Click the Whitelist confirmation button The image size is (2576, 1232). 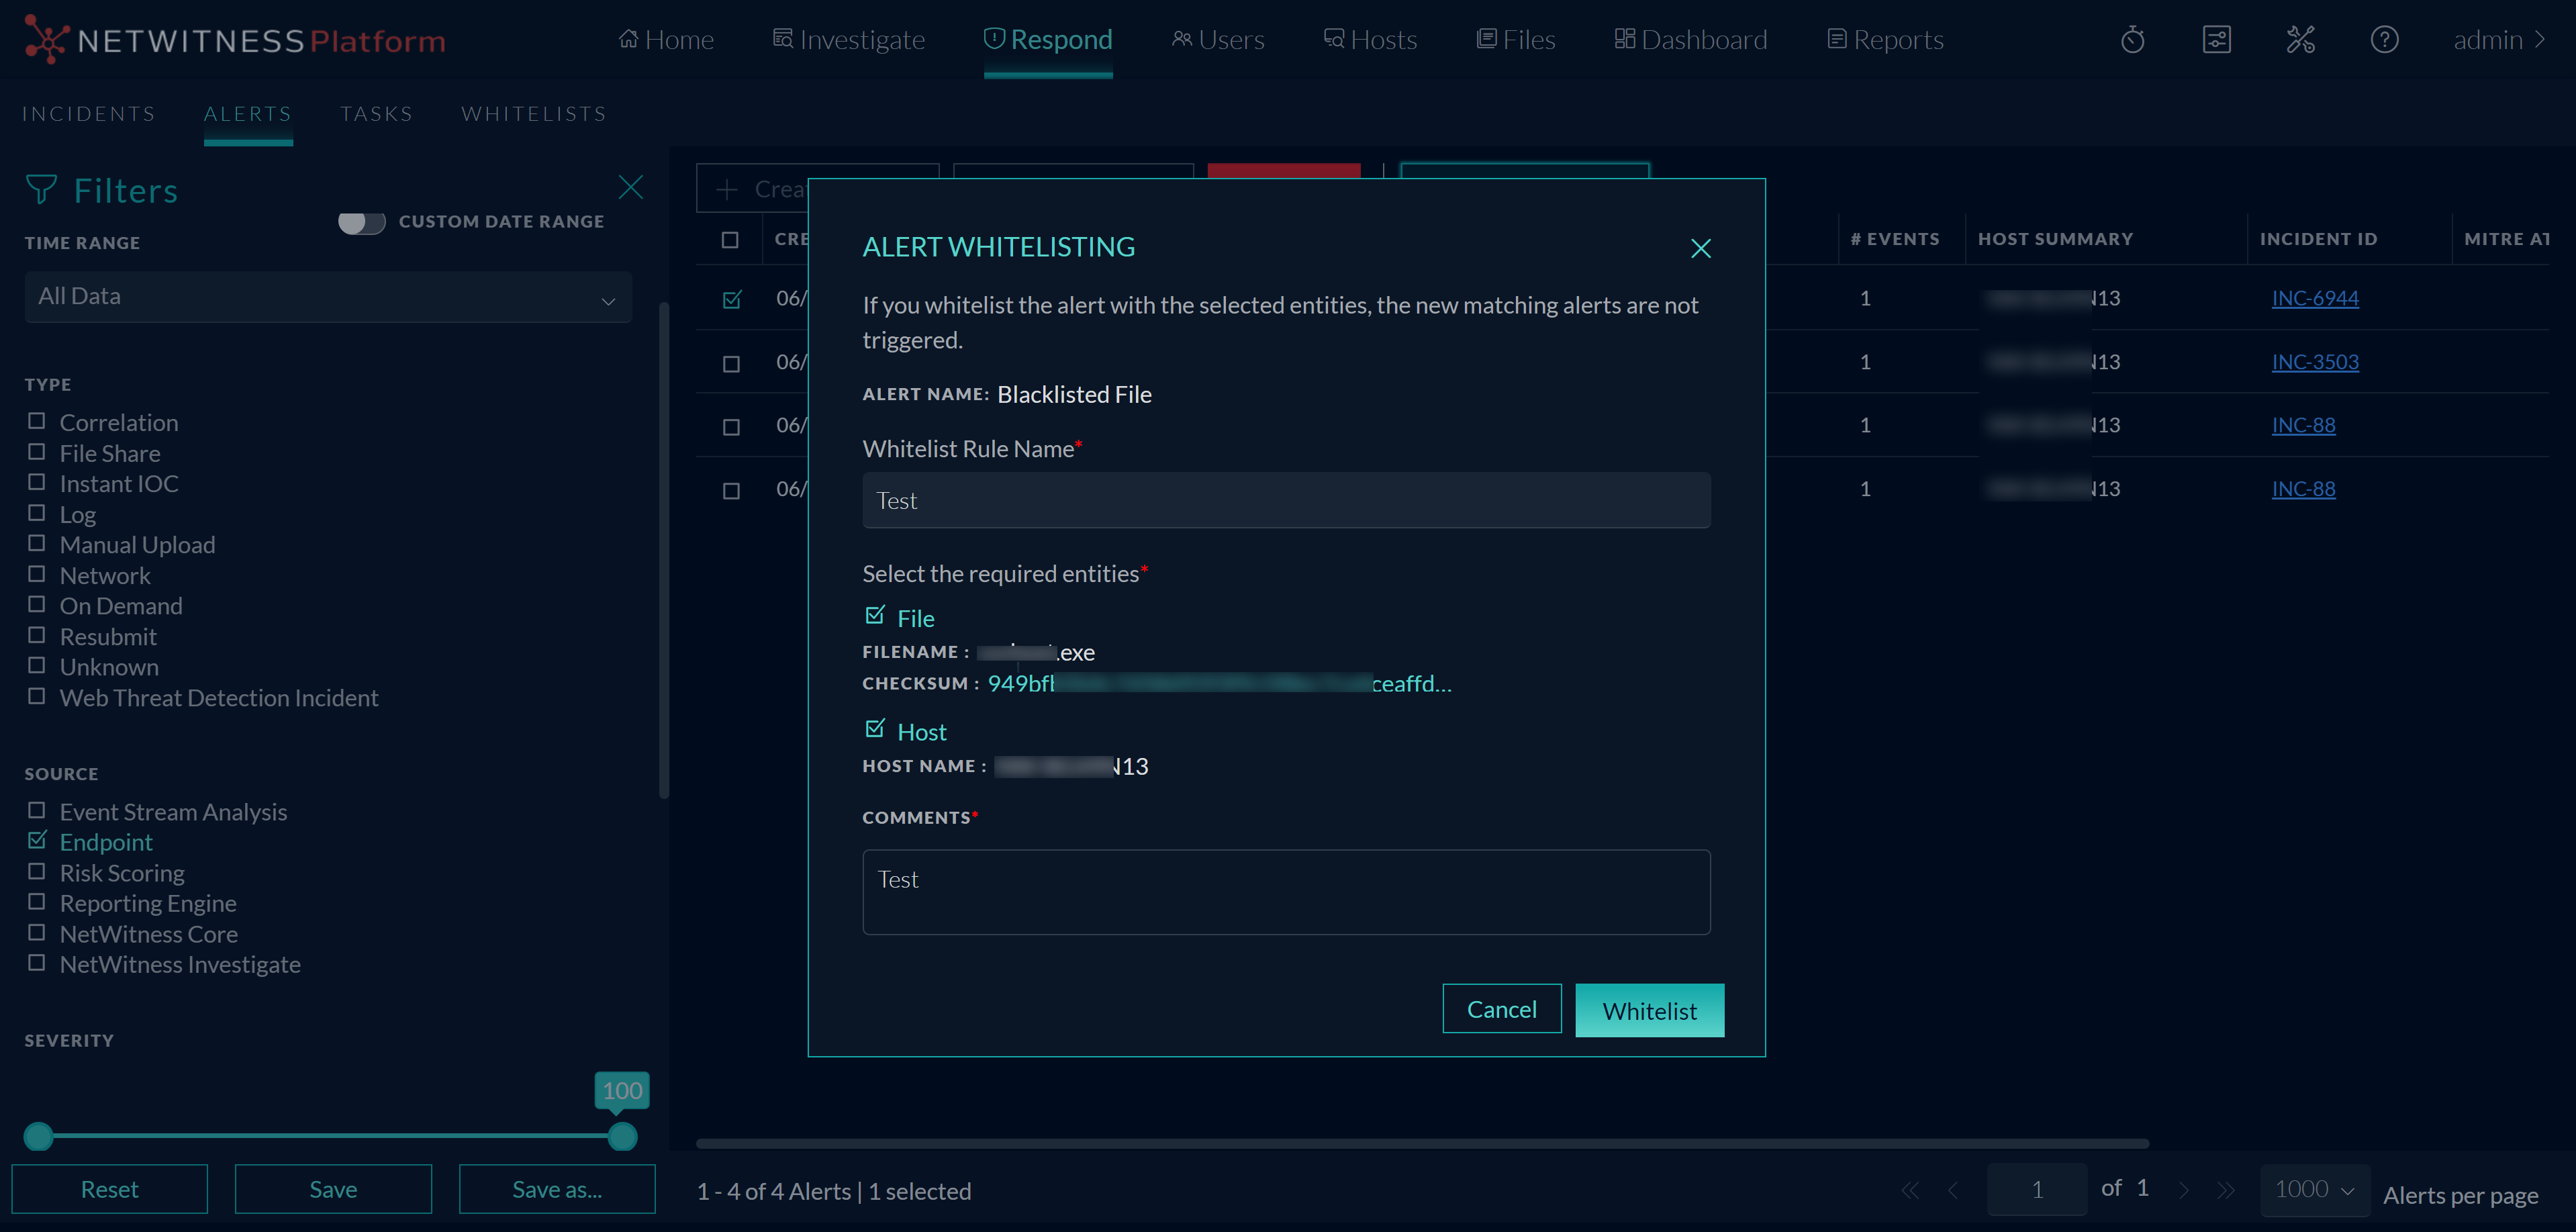click(x=1649, y=1010)
